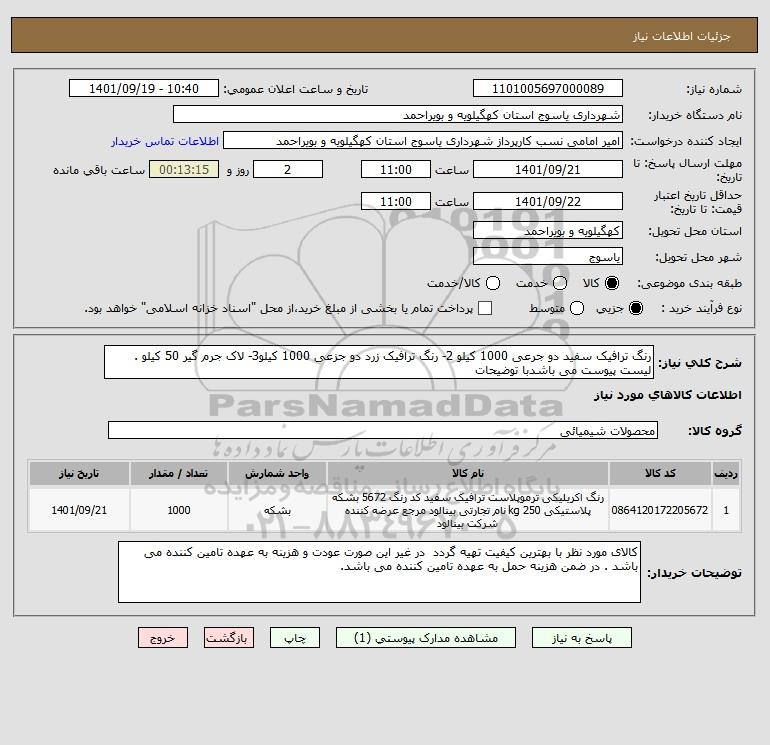Click the شماره نیاز field 1101005697000089
This screenshot has height=745, width=770.
(x=548, y=88)
